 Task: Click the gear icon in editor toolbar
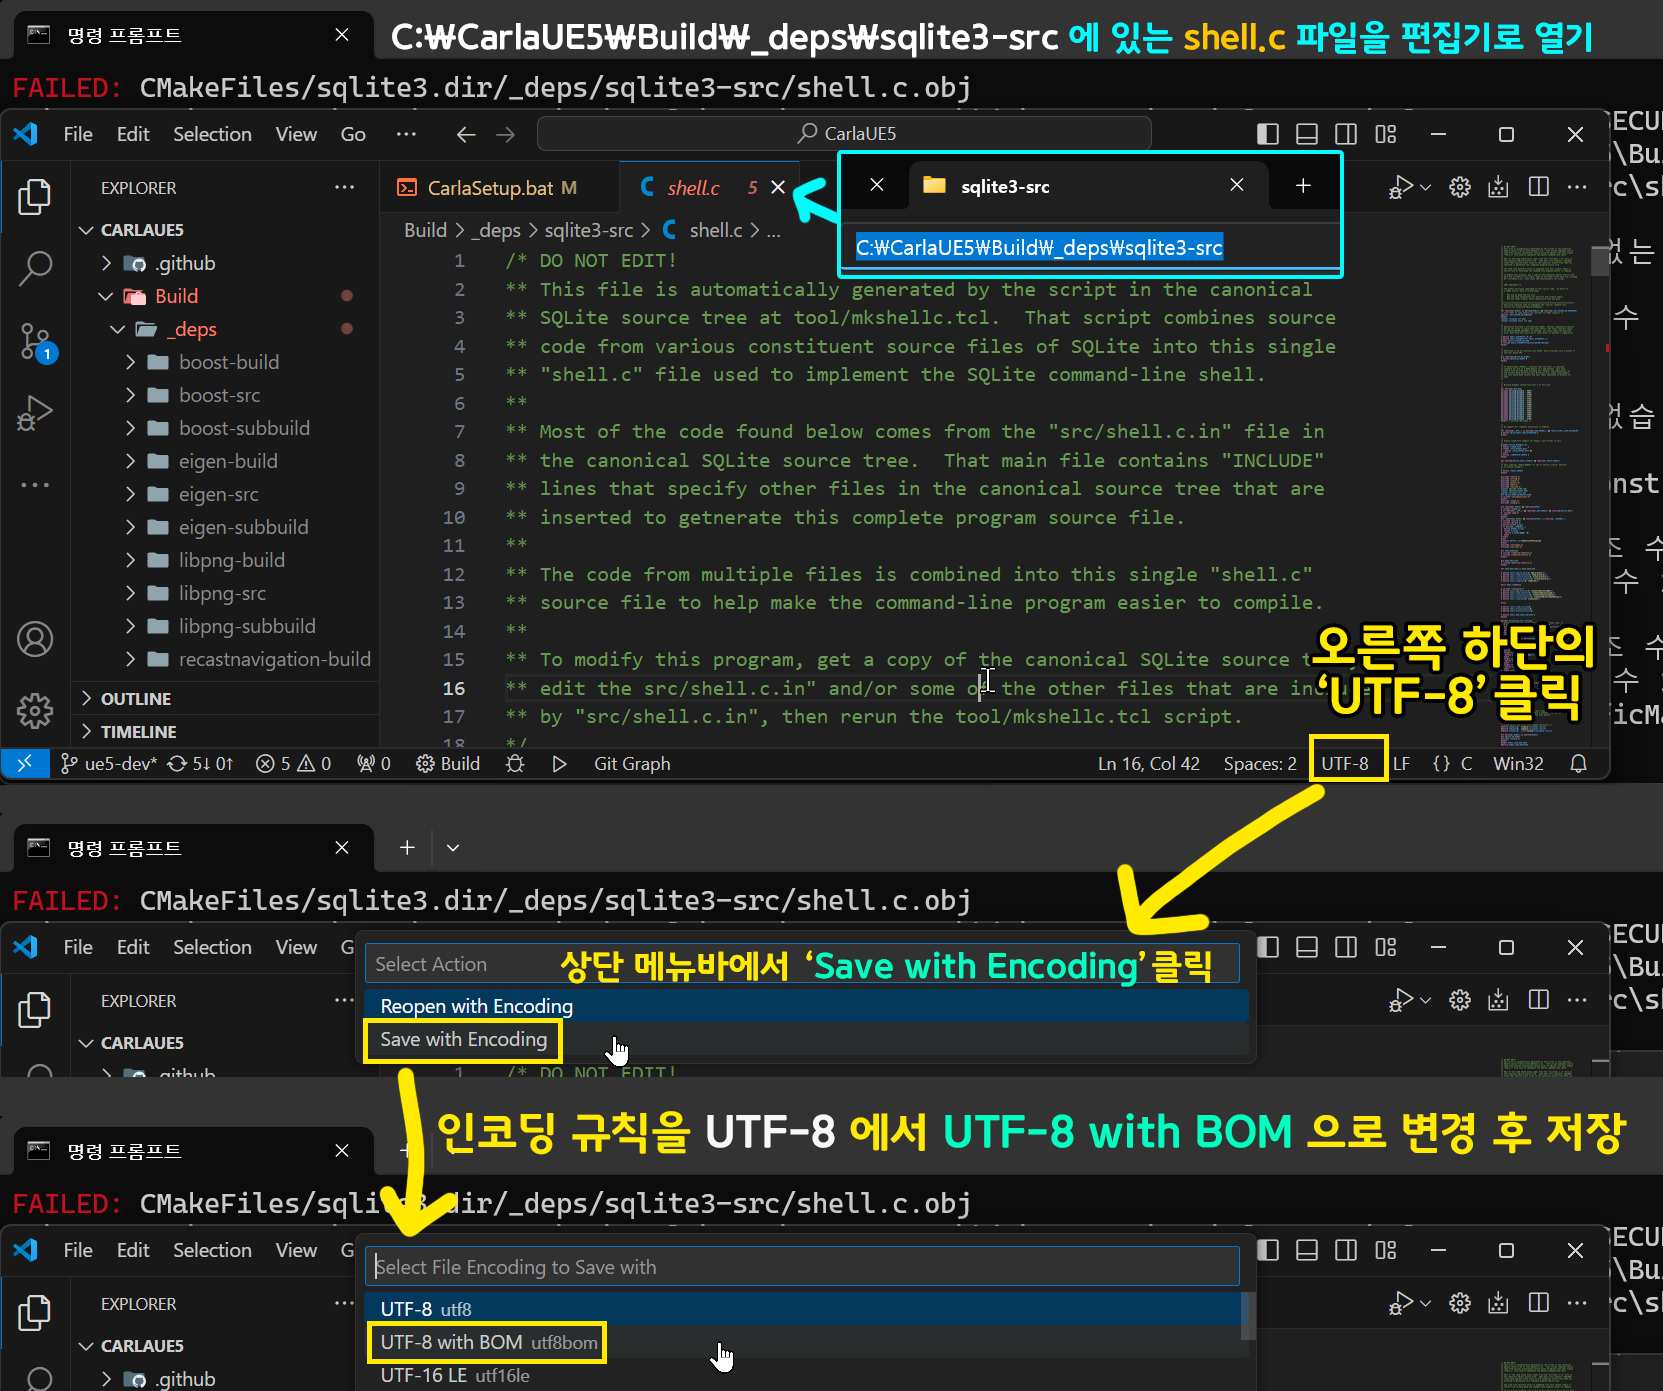pos(1460,187)
